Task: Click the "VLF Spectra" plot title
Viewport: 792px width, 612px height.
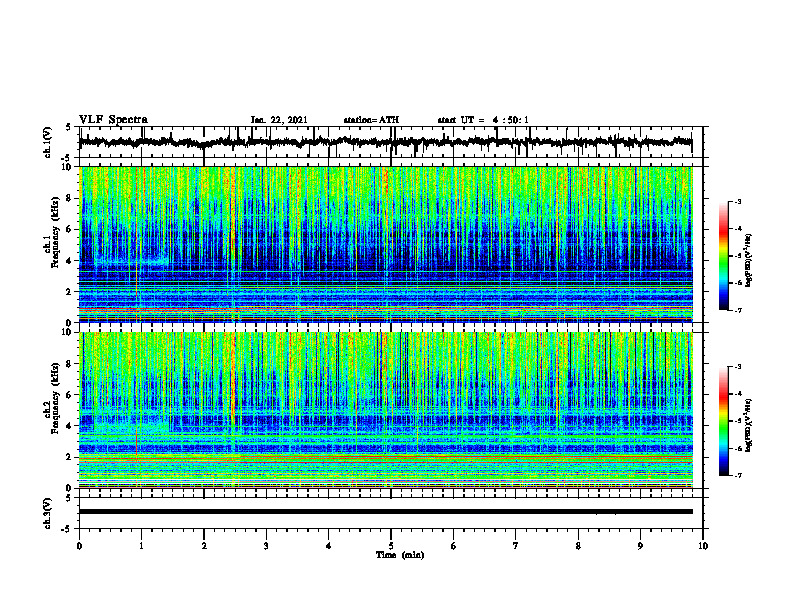Action: pos(113,120)
